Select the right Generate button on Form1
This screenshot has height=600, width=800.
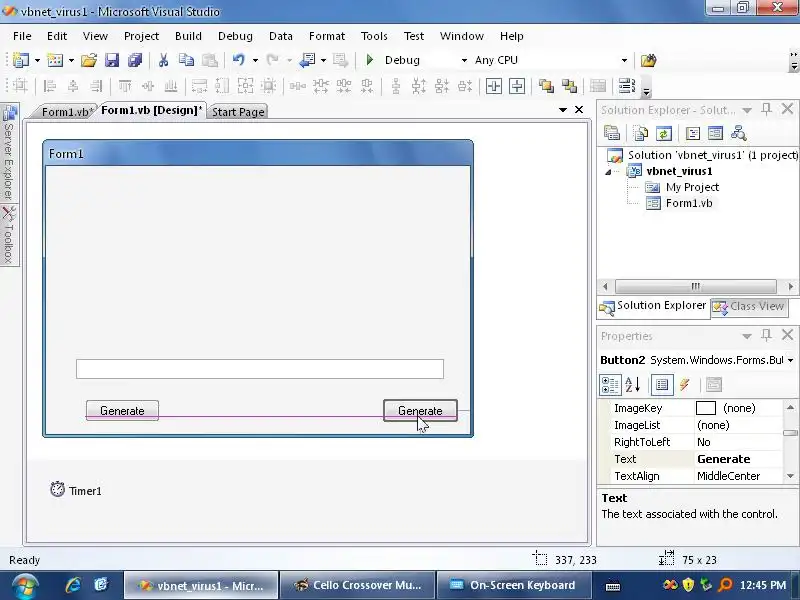420,411
